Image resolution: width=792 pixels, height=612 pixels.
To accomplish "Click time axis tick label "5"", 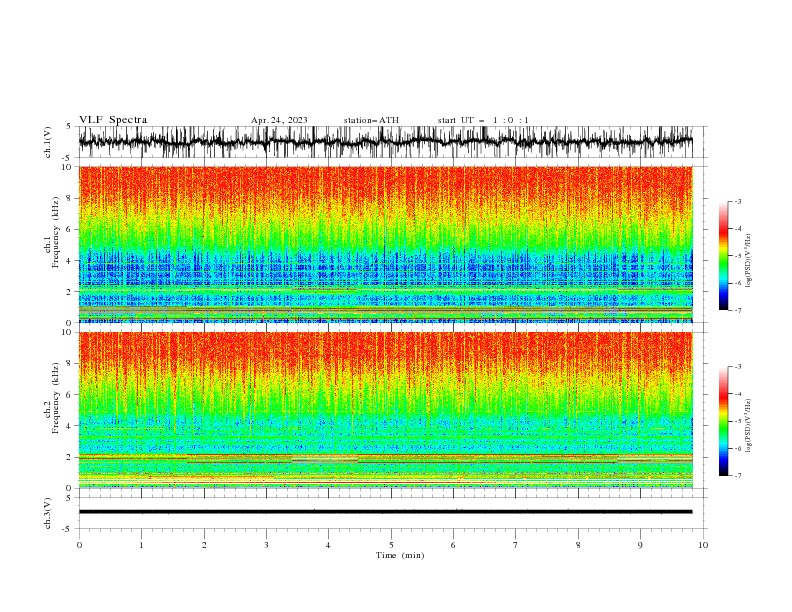I will click(x=391, y=545).
